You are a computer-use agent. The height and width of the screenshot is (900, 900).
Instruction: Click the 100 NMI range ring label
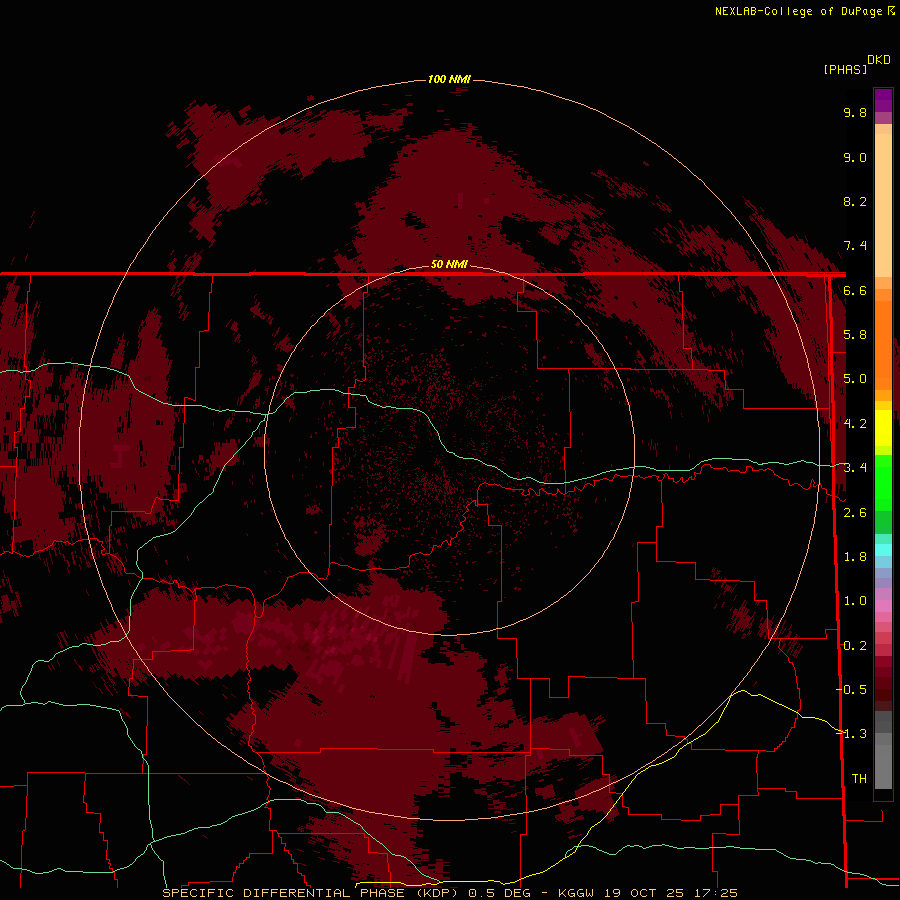tap(449, 79)
